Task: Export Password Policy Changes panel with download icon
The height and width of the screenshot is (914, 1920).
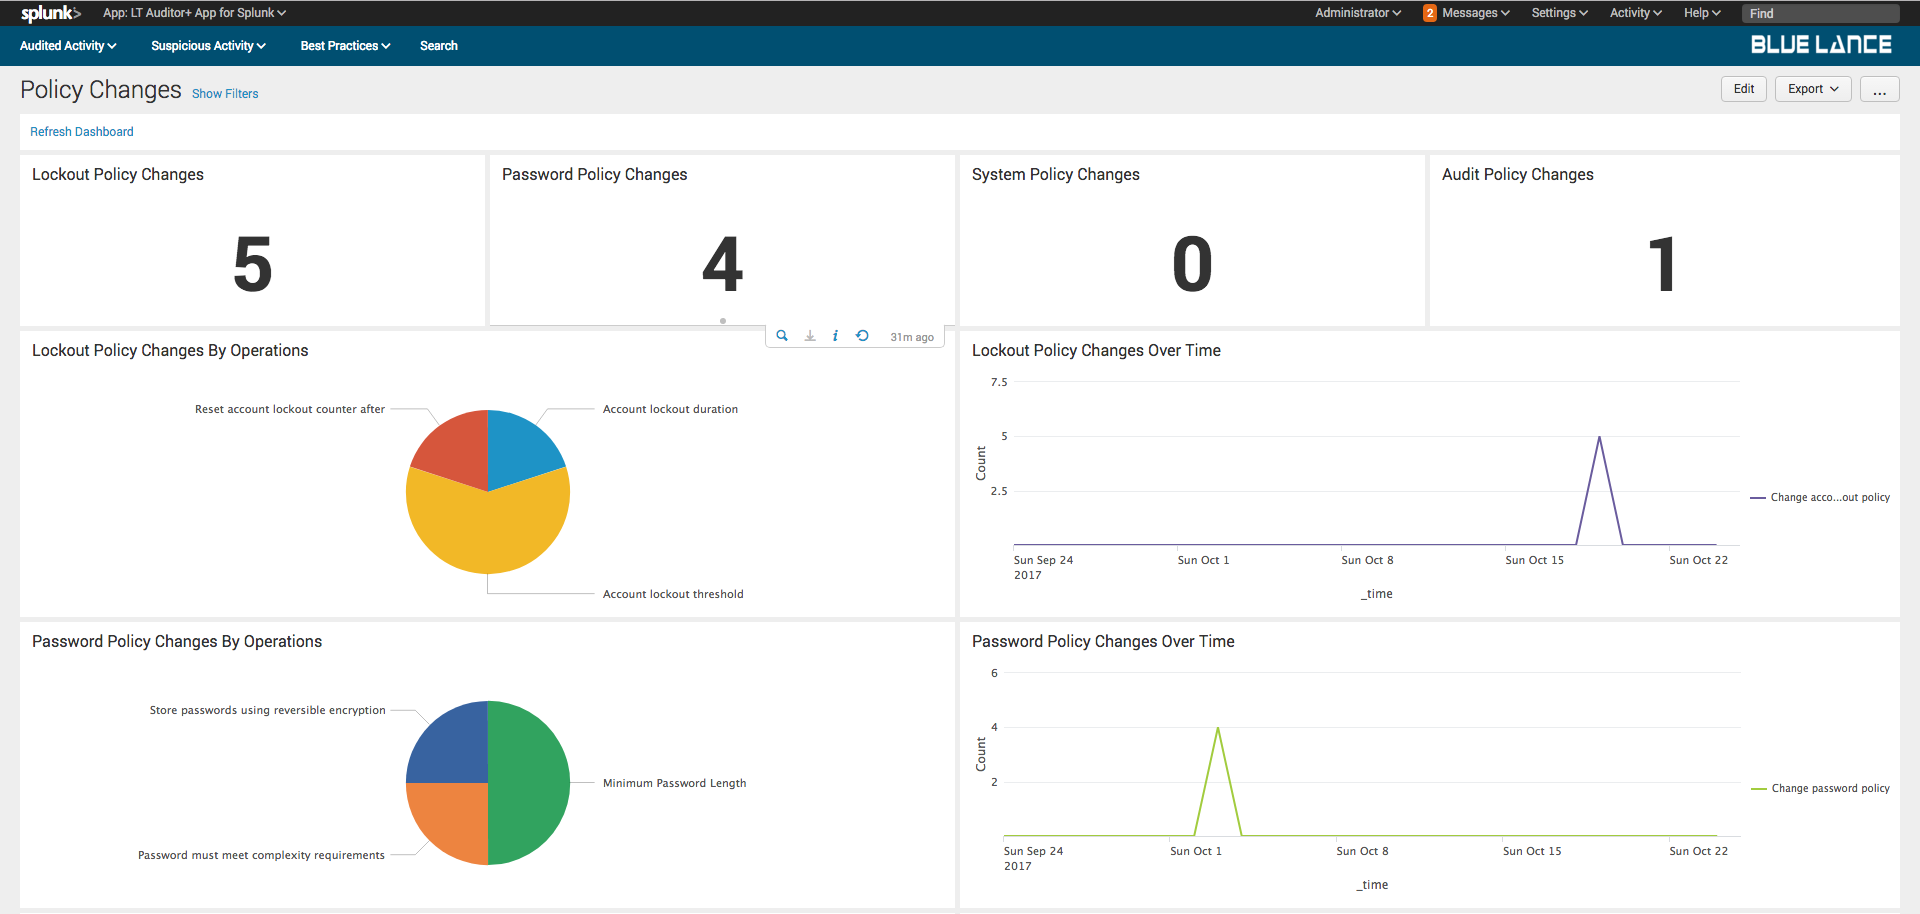Action: click(x=809, y=335)
